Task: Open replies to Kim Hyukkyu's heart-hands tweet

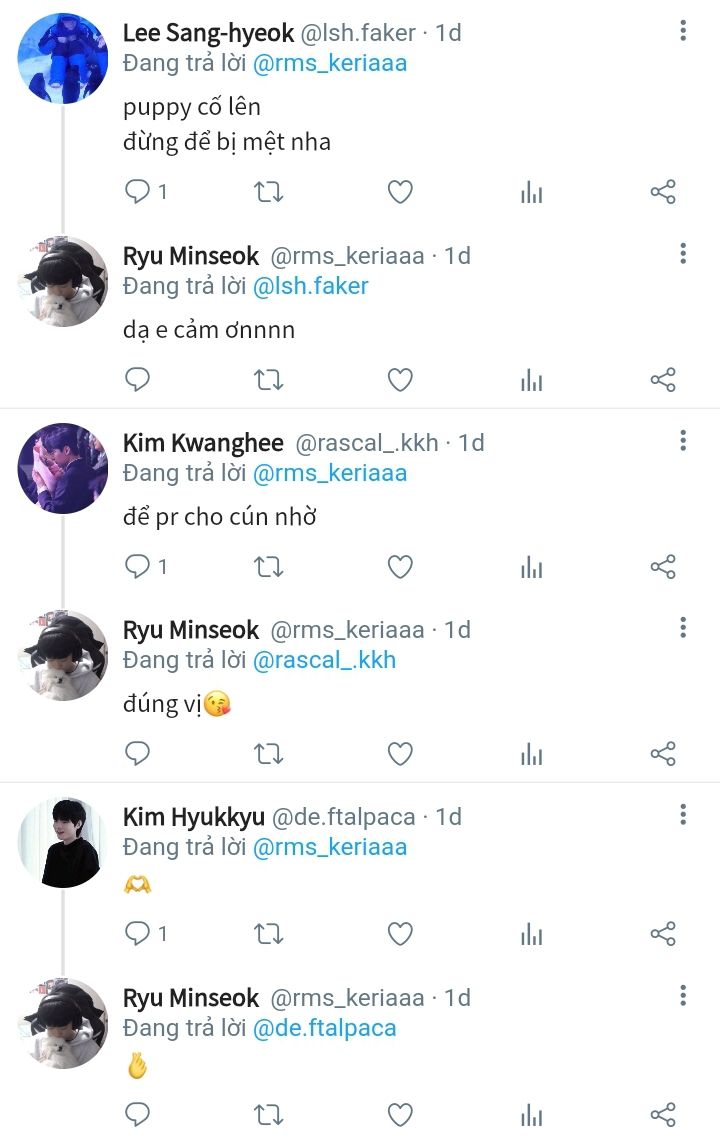Action: tap(137, 934)
